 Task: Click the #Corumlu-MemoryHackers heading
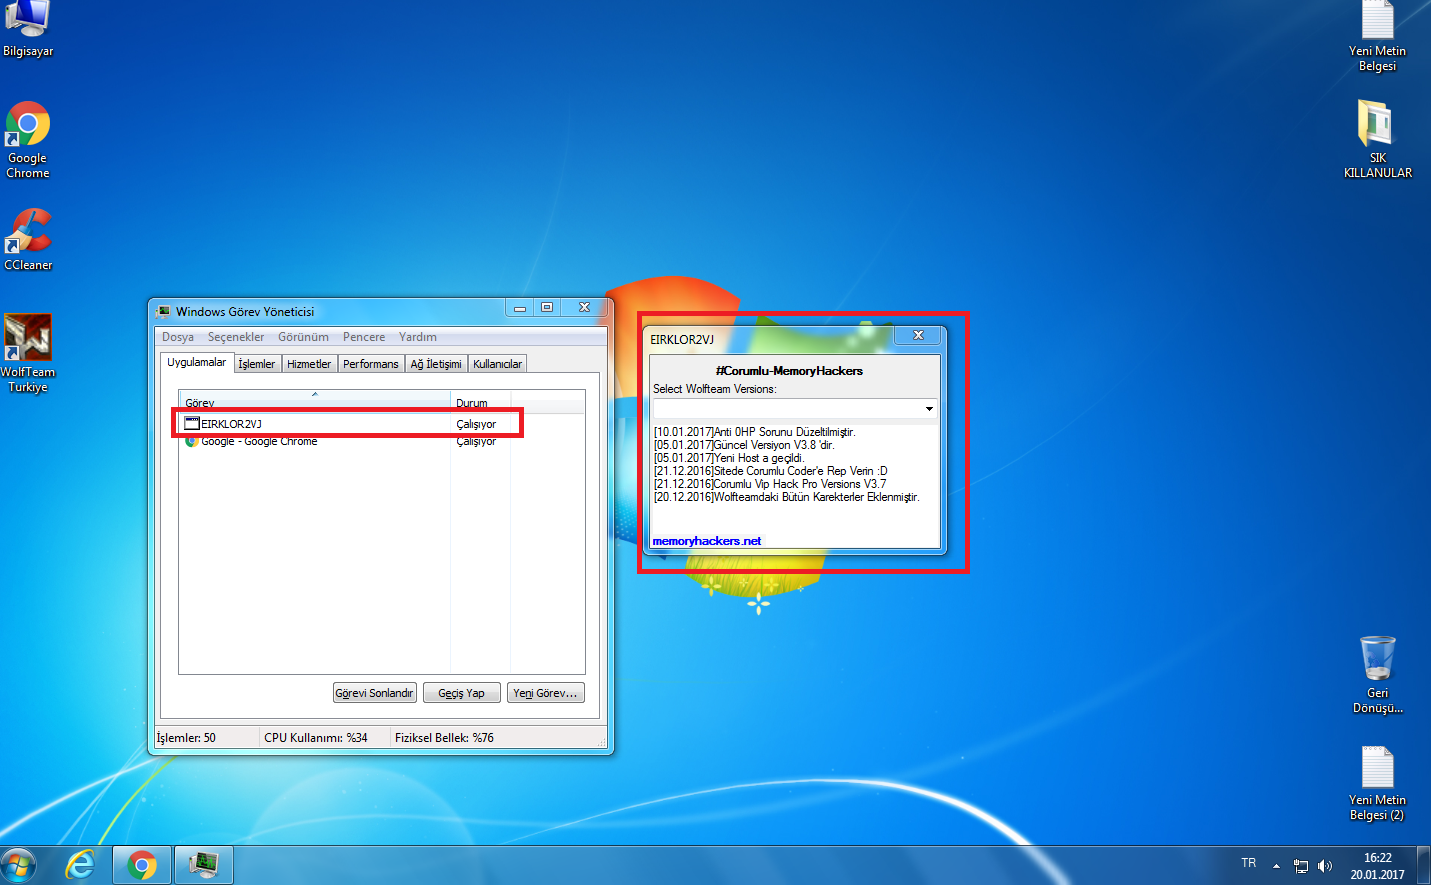pyautogui.click(x=789, y=371)
